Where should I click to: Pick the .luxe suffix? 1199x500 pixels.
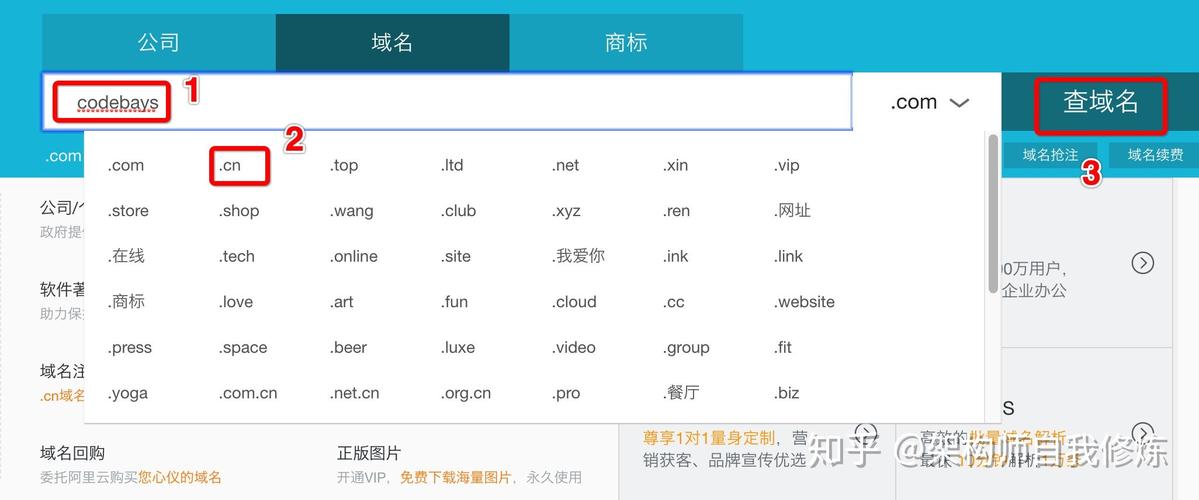click(x=458, y=348)
